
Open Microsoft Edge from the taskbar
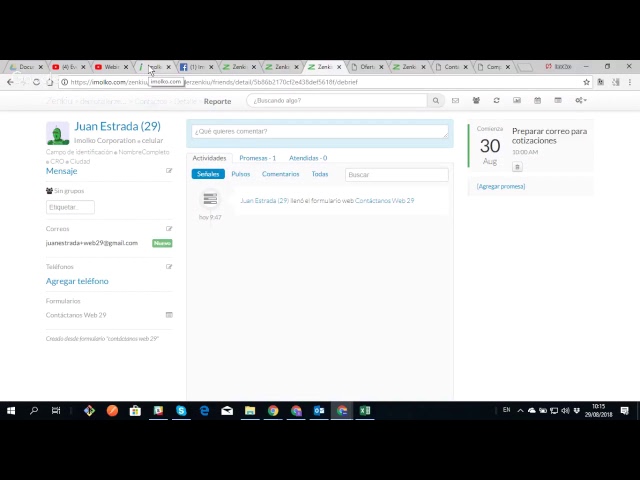(204, 411)
